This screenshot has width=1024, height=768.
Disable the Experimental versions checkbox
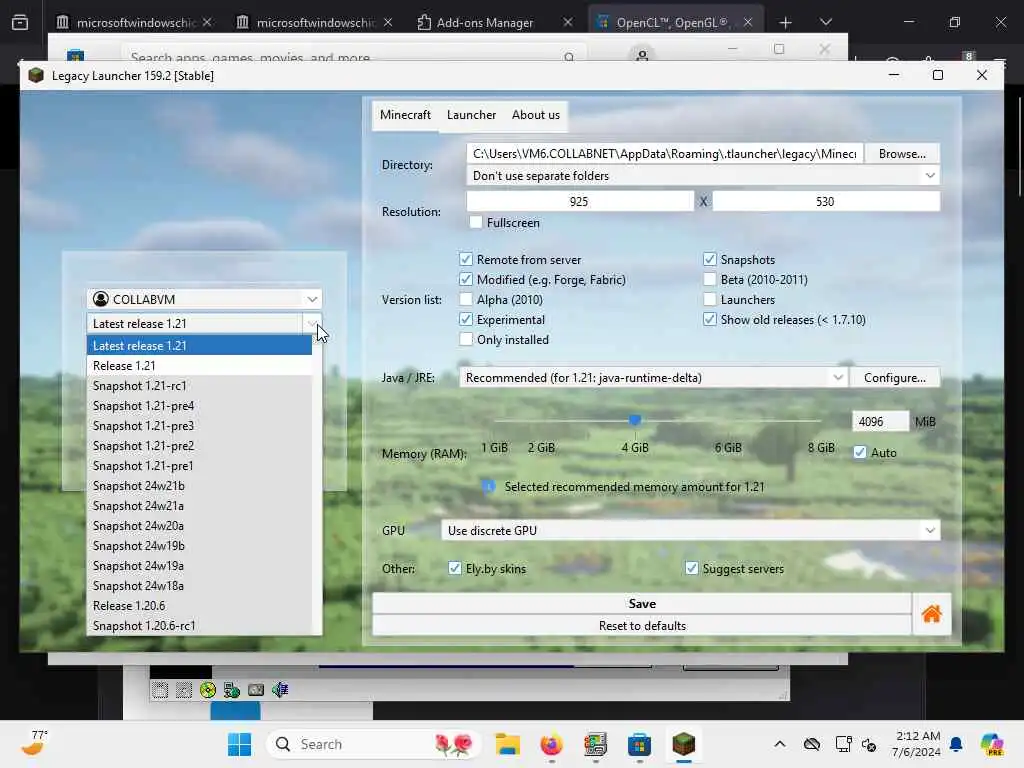coord(466,319)
